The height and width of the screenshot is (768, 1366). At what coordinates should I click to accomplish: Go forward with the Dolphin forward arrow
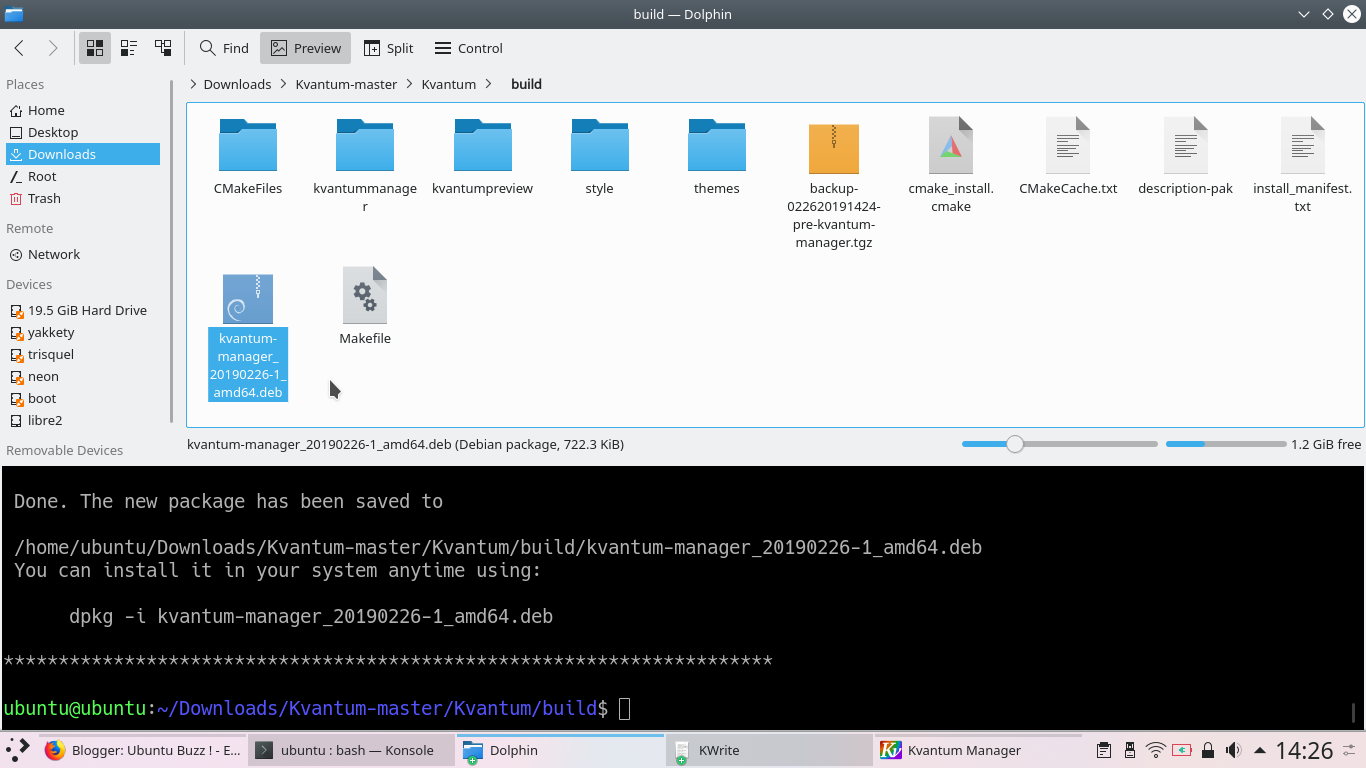coord(53,48)
